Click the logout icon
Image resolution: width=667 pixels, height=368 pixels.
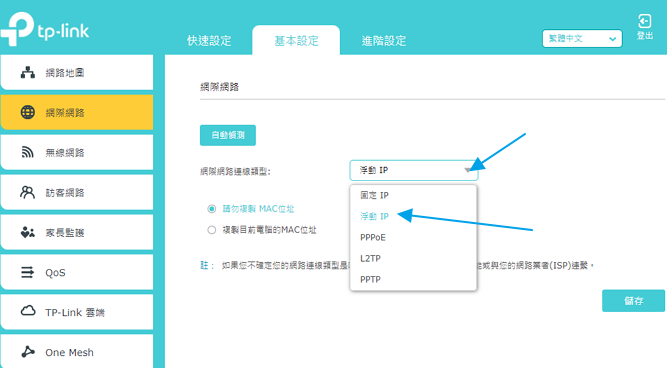tap(644, 21)
